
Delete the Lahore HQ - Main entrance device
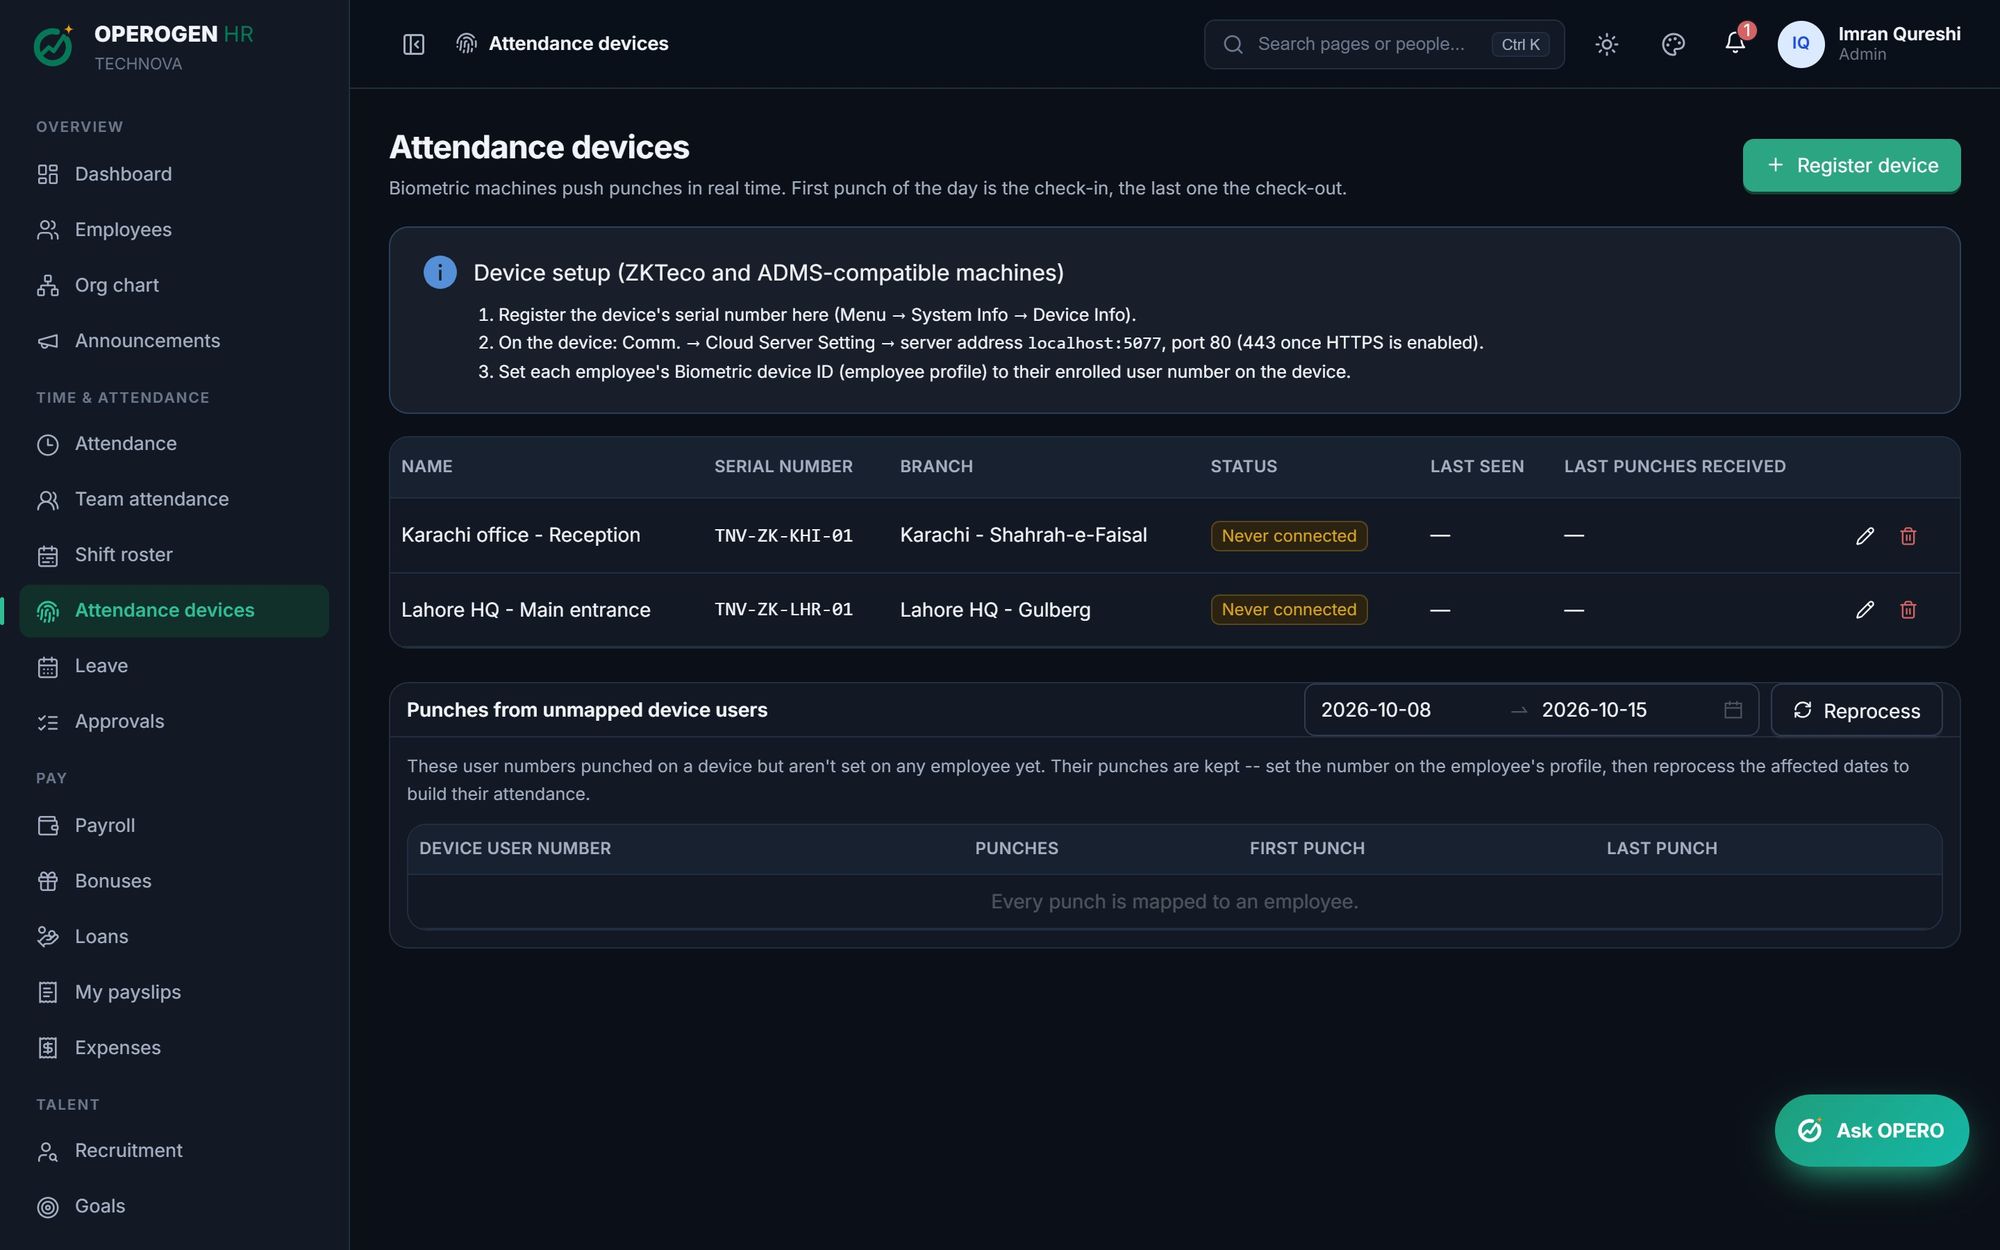(1908, 610)
